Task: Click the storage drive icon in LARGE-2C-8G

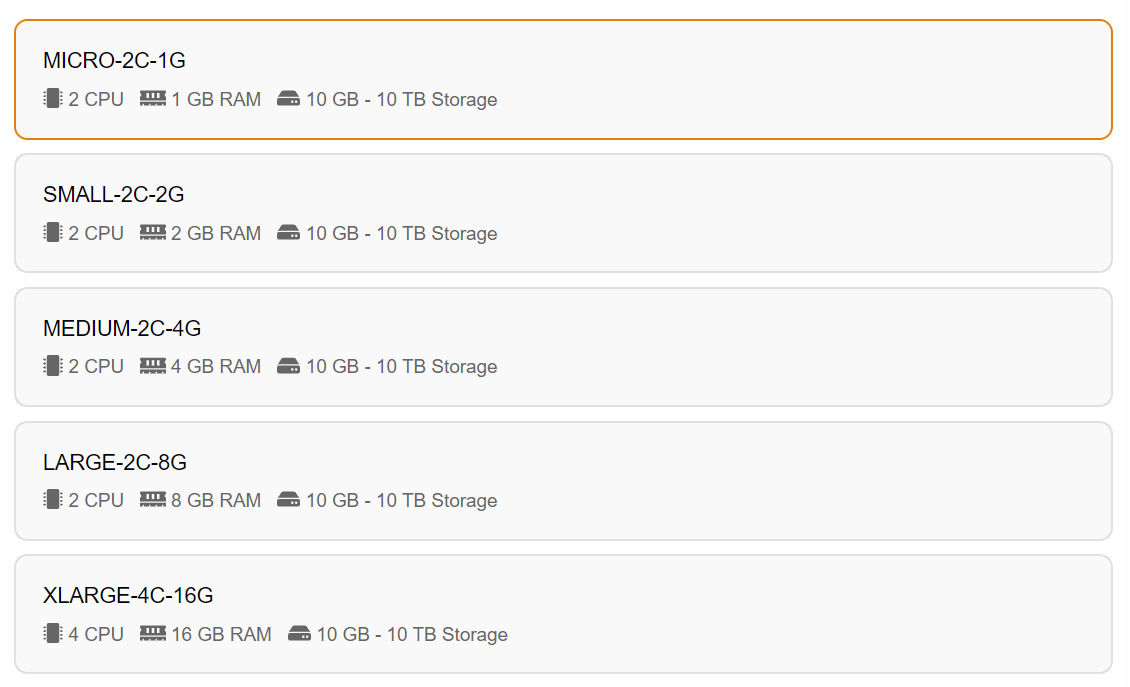Action: (289, 500)
